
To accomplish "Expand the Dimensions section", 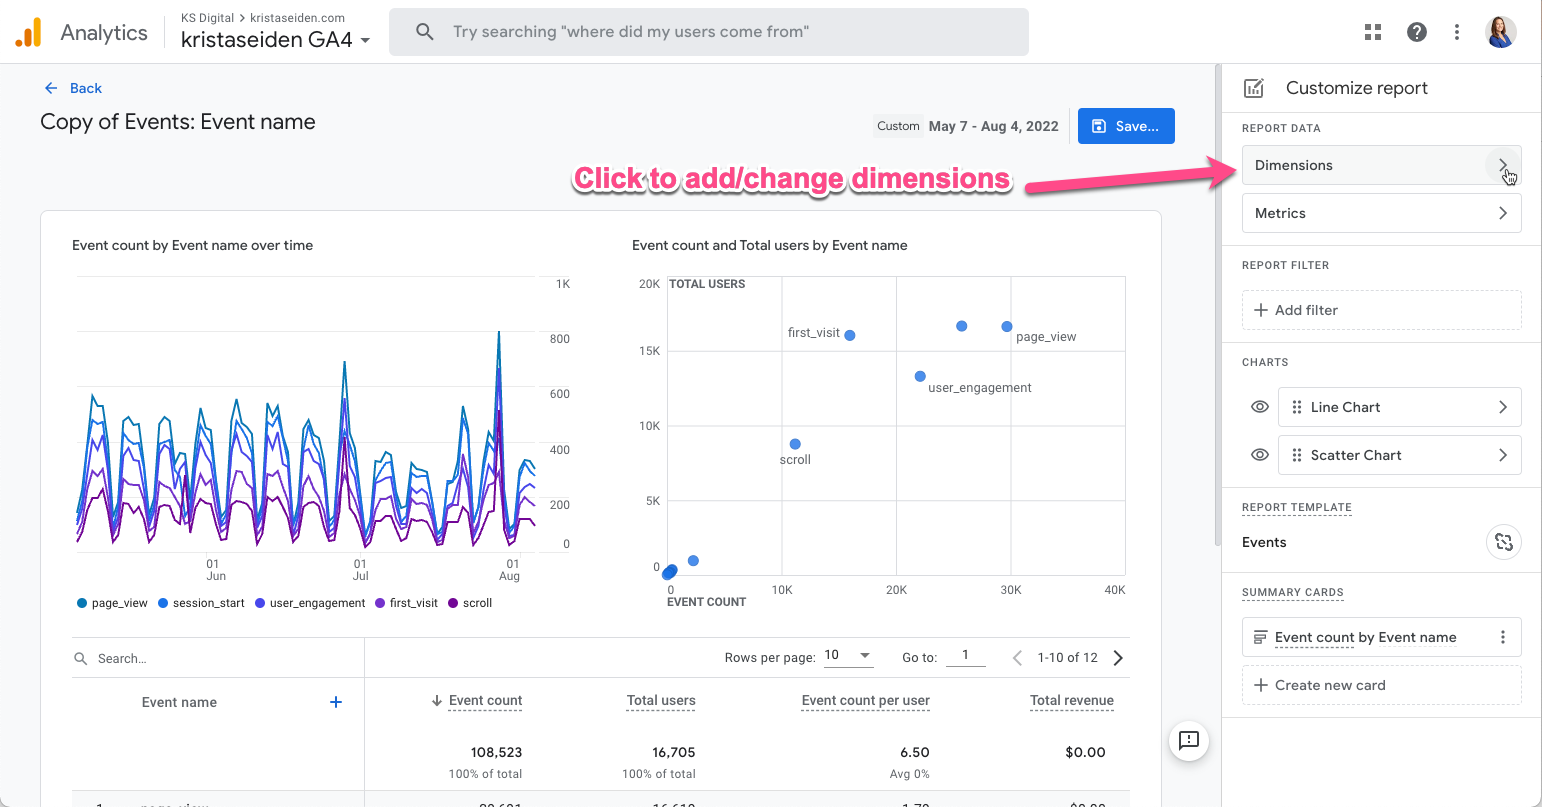I will pyautogui.click(x=1381, y=165).
